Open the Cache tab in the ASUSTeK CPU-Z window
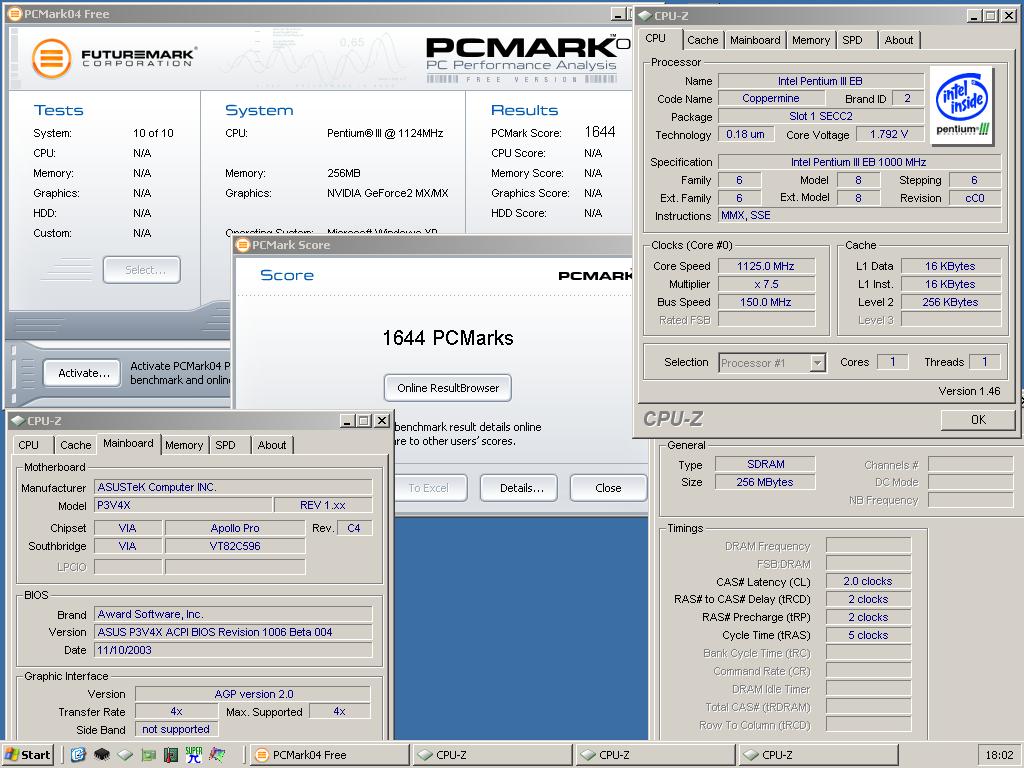The height and width of the screenshot is (768, 1024). coord(76,445)
